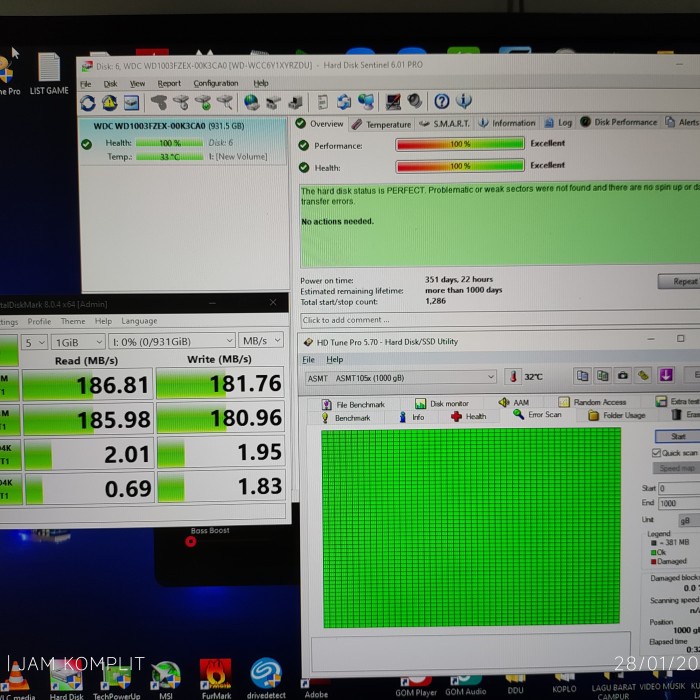
Task: Open TechPowerUp desktop shortcut
Action: [x=117, y=681]
